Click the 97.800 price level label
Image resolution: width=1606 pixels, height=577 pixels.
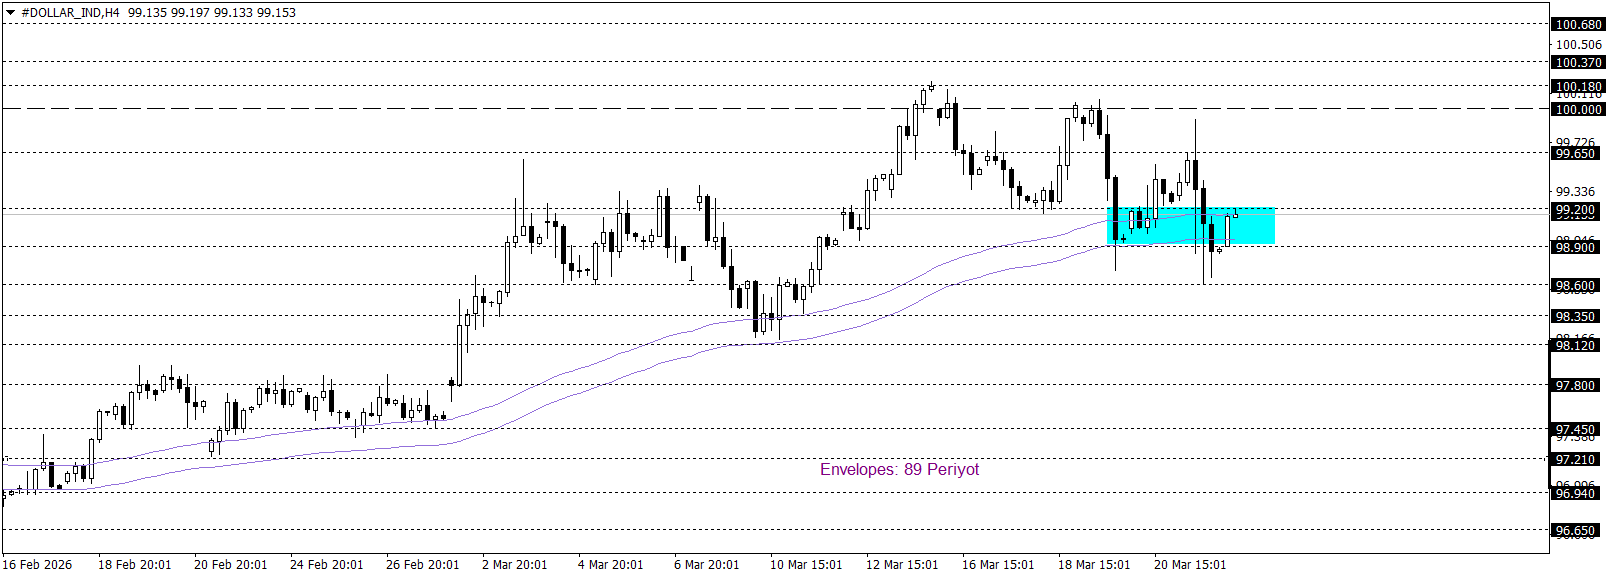pos(1578,386)
